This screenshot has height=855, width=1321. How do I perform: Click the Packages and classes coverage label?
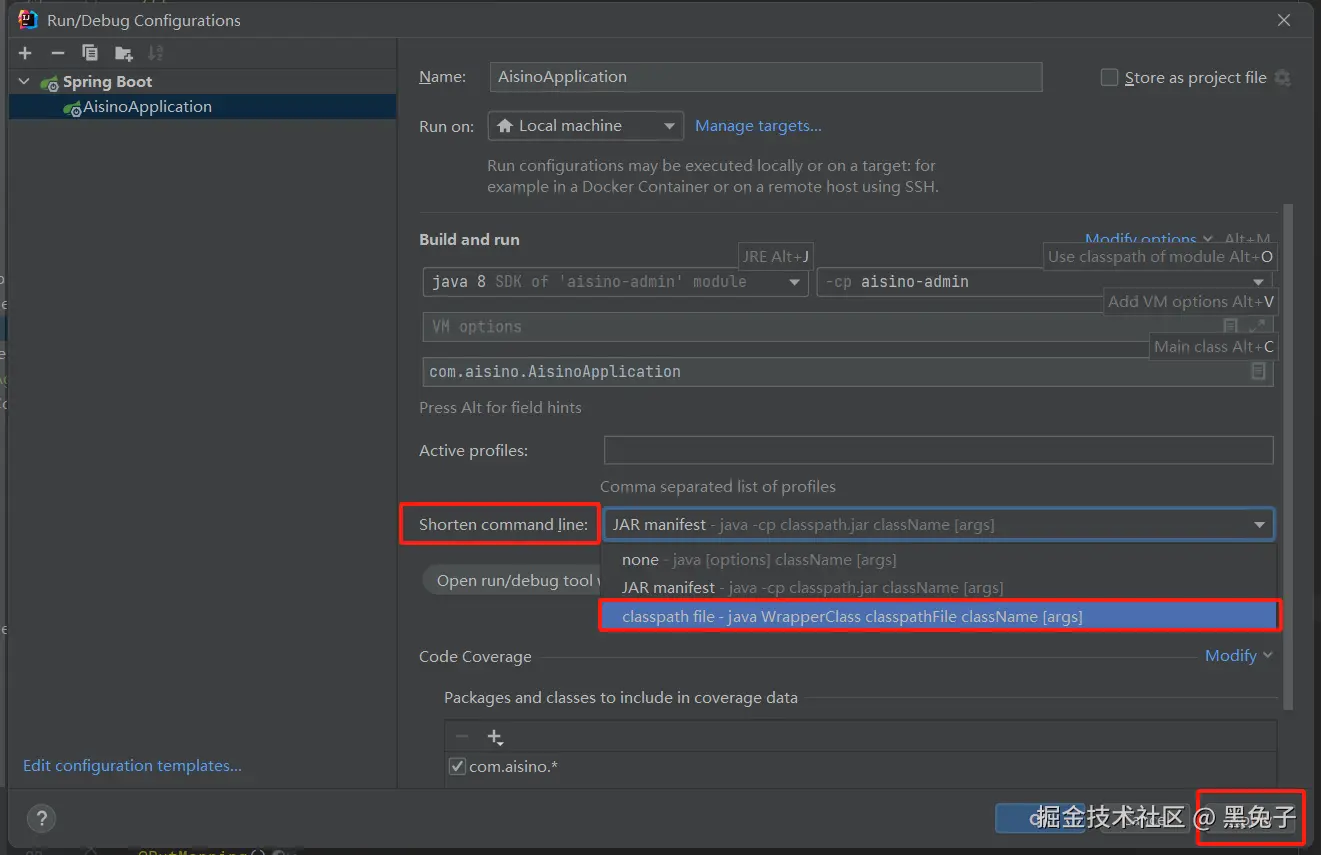(621, 698)
